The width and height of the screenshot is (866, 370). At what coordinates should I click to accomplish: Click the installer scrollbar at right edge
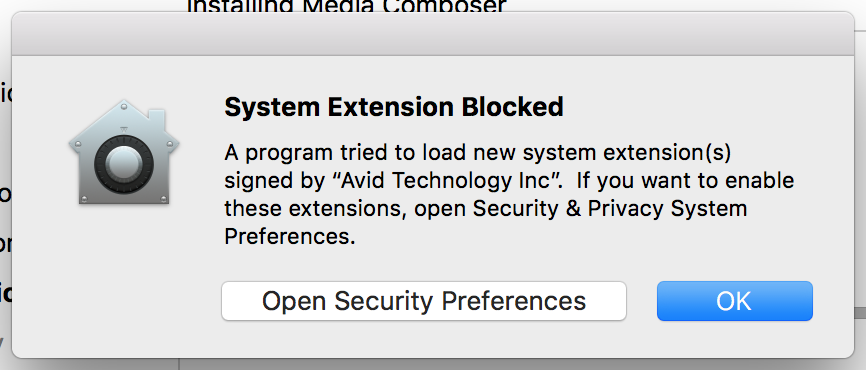860,313
